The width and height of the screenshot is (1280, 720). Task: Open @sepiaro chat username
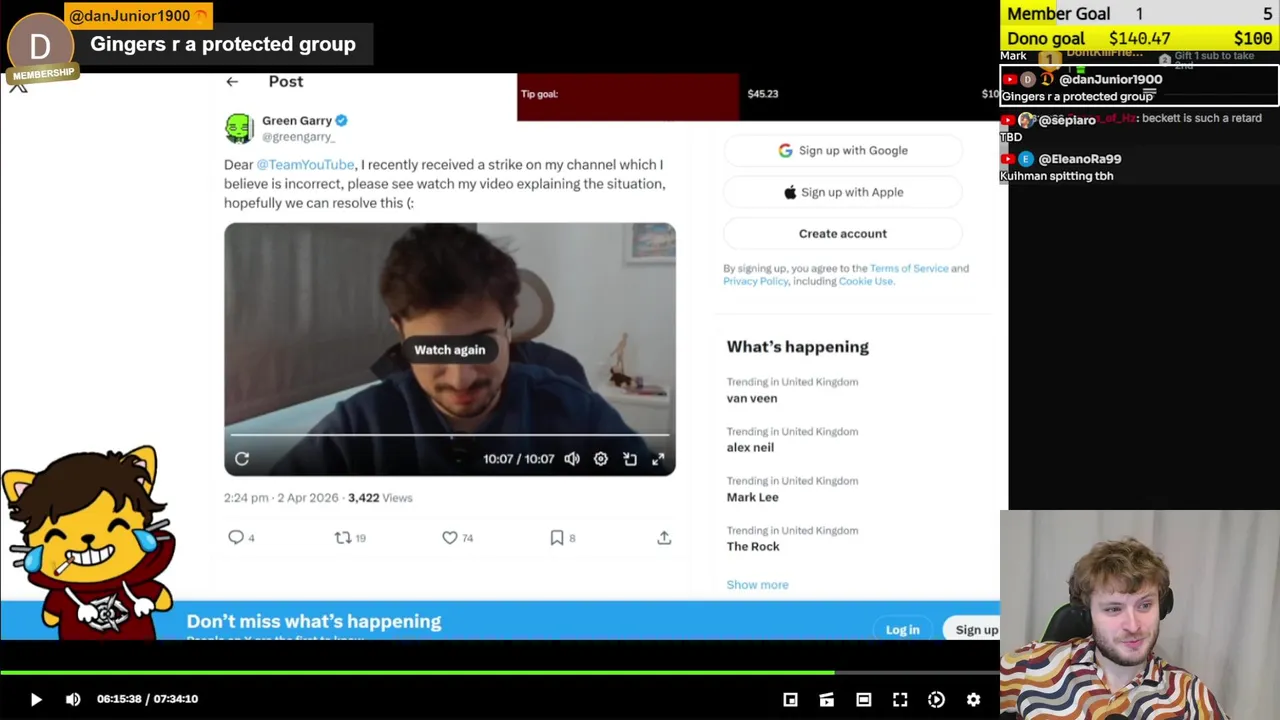point(1067,120)
